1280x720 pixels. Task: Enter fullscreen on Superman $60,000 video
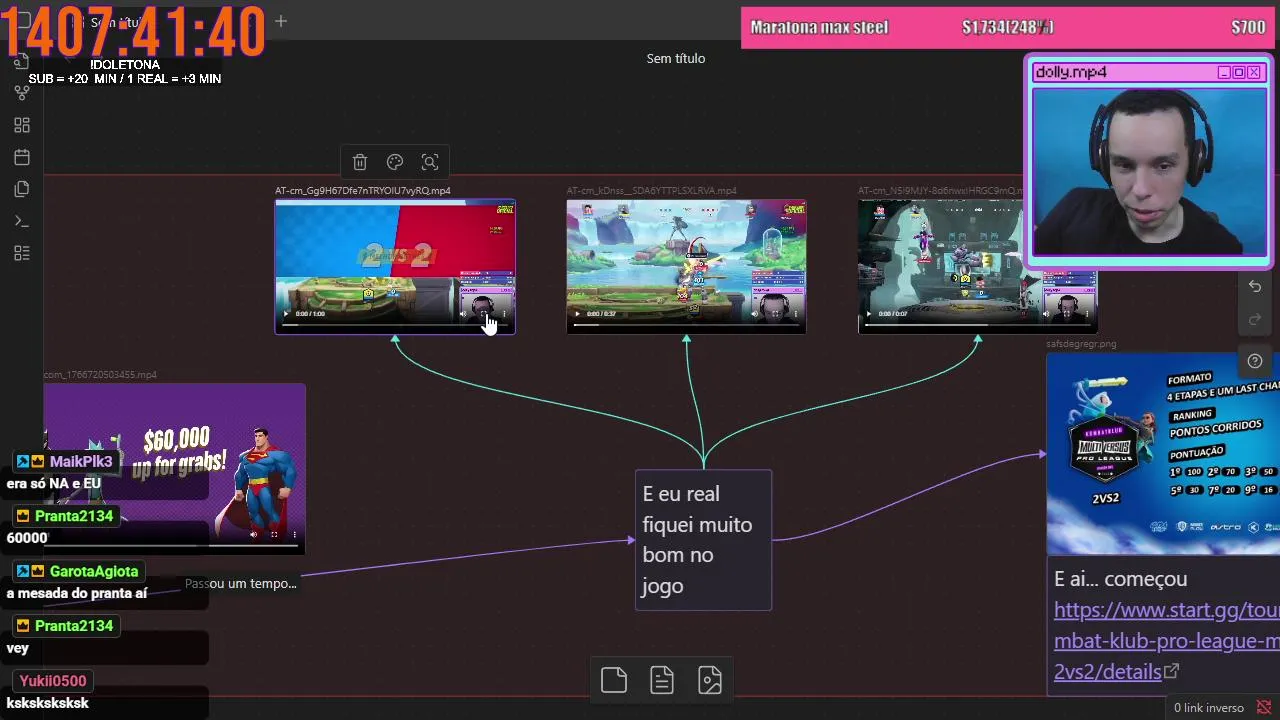pyautogui.click(x=274, y=534)
